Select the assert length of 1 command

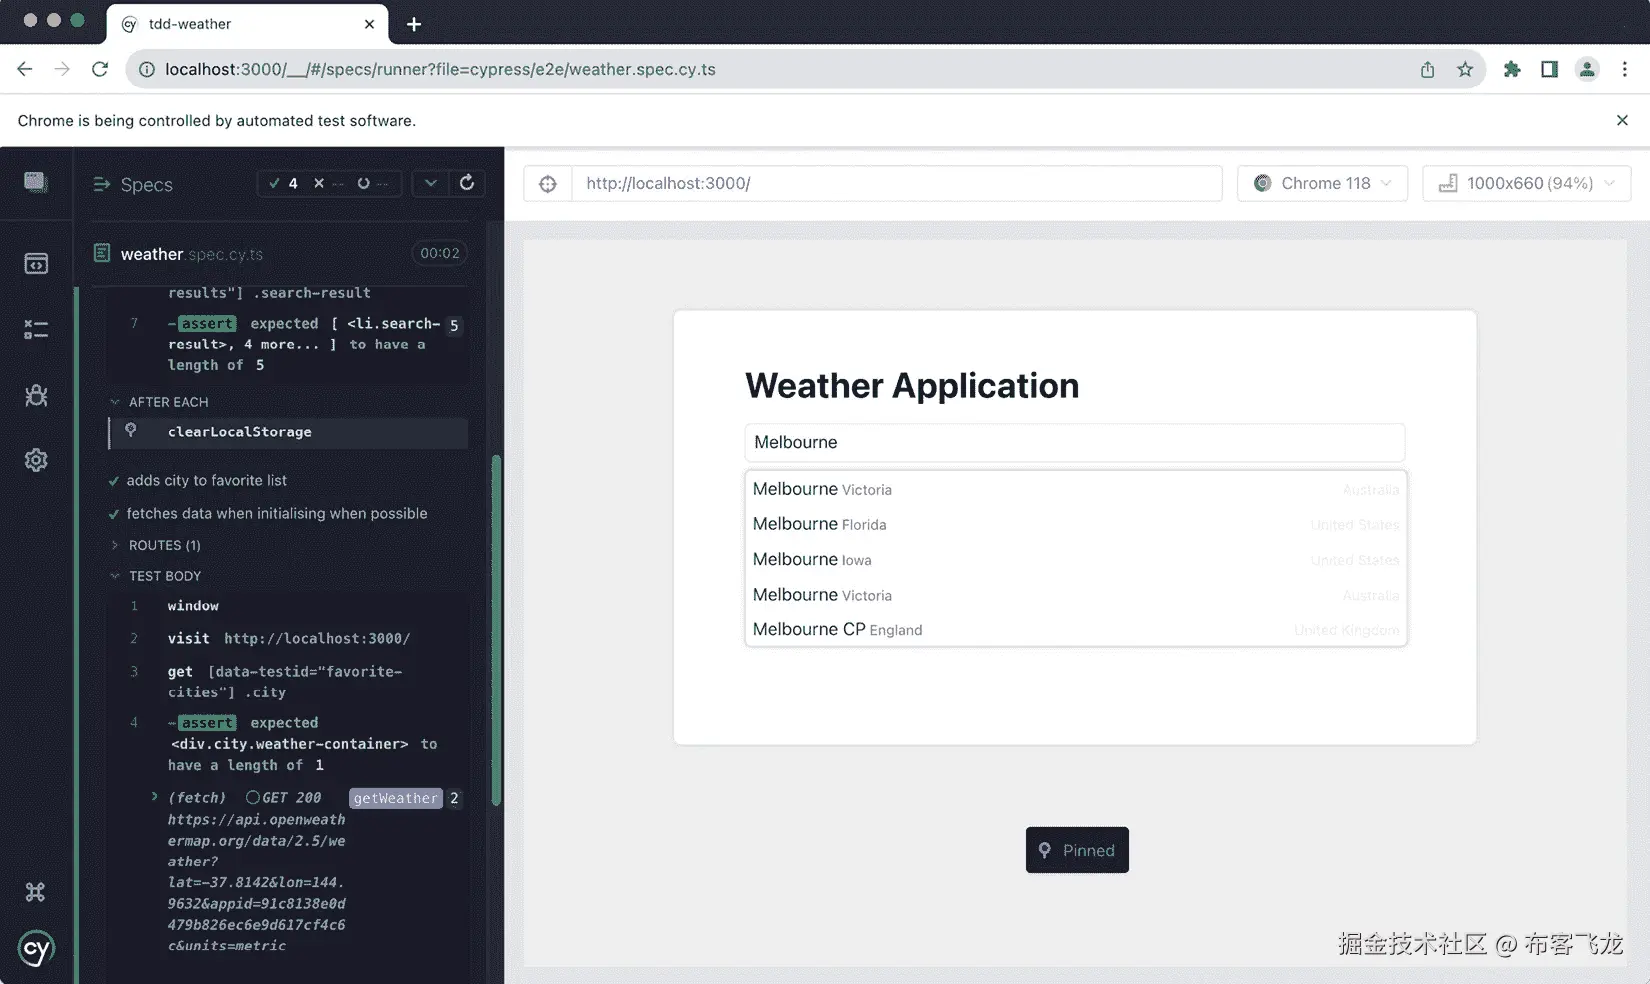pos(290,744)
